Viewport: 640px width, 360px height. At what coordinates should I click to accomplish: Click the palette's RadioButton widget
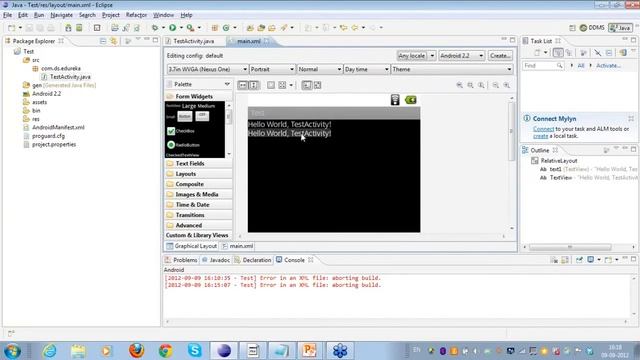click(183, 145)
